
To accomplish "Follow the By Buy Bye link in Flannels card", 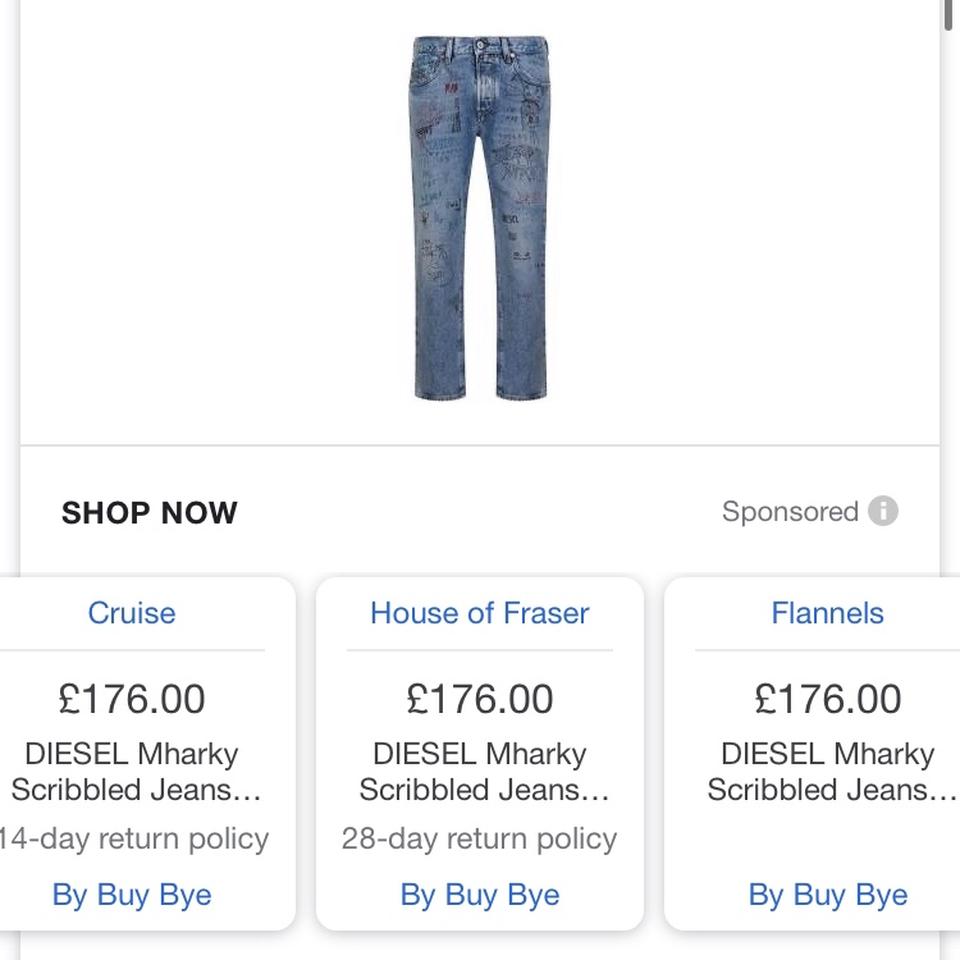I will [x=827, y=895].
